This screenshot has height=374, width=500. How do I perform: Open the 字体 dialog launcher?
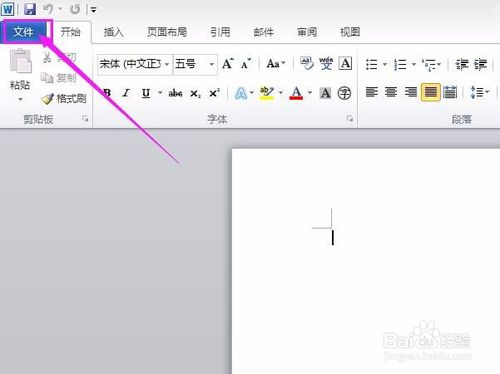click(350, 119)
